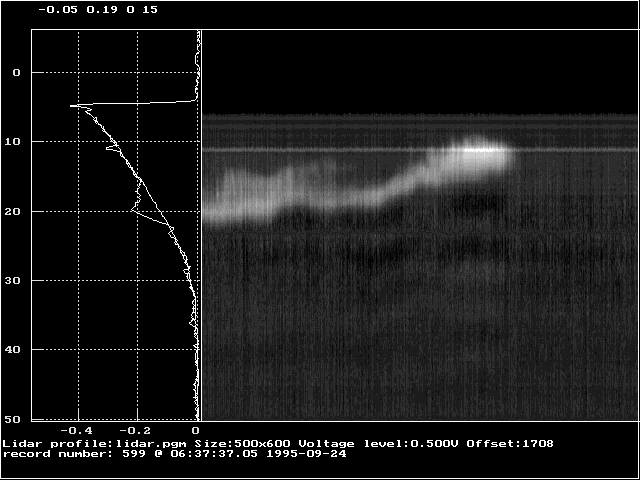This screenshot has width=640, height=480.
Task: Click the horizontal axis label "-0.2"
Action: 135,431
